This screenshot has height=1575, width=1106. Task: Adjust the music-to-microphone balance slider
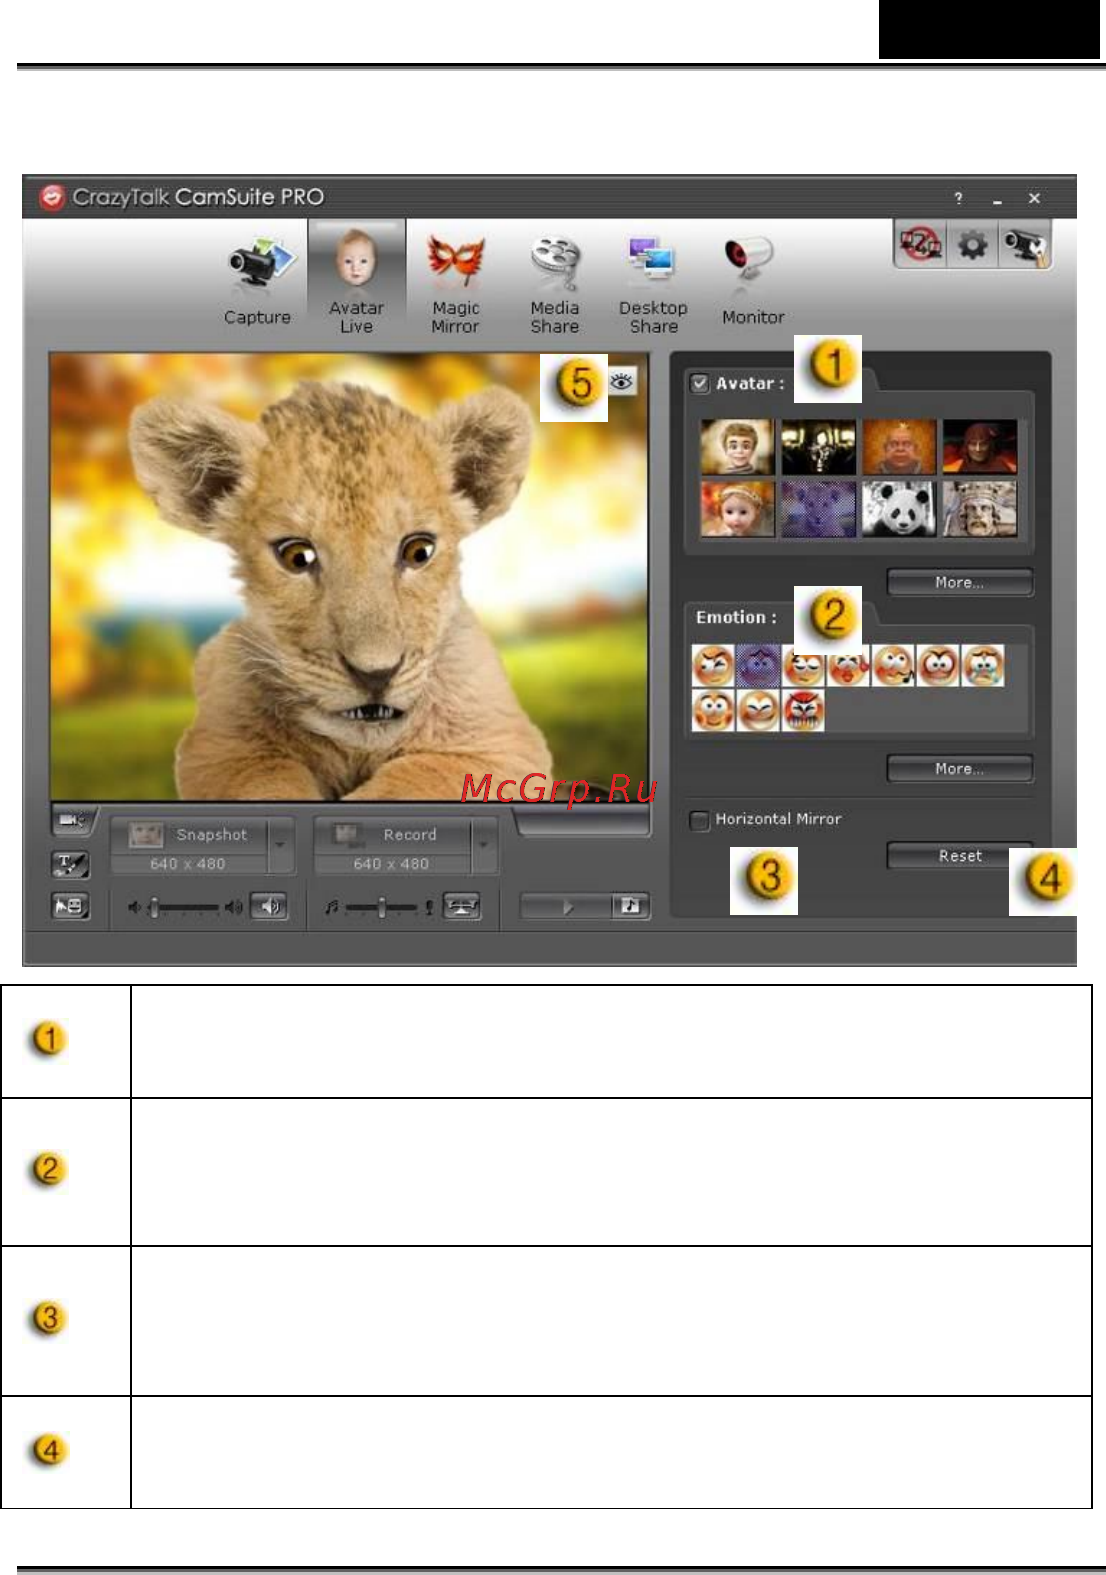pyautogui.click(x=382, y=907)
